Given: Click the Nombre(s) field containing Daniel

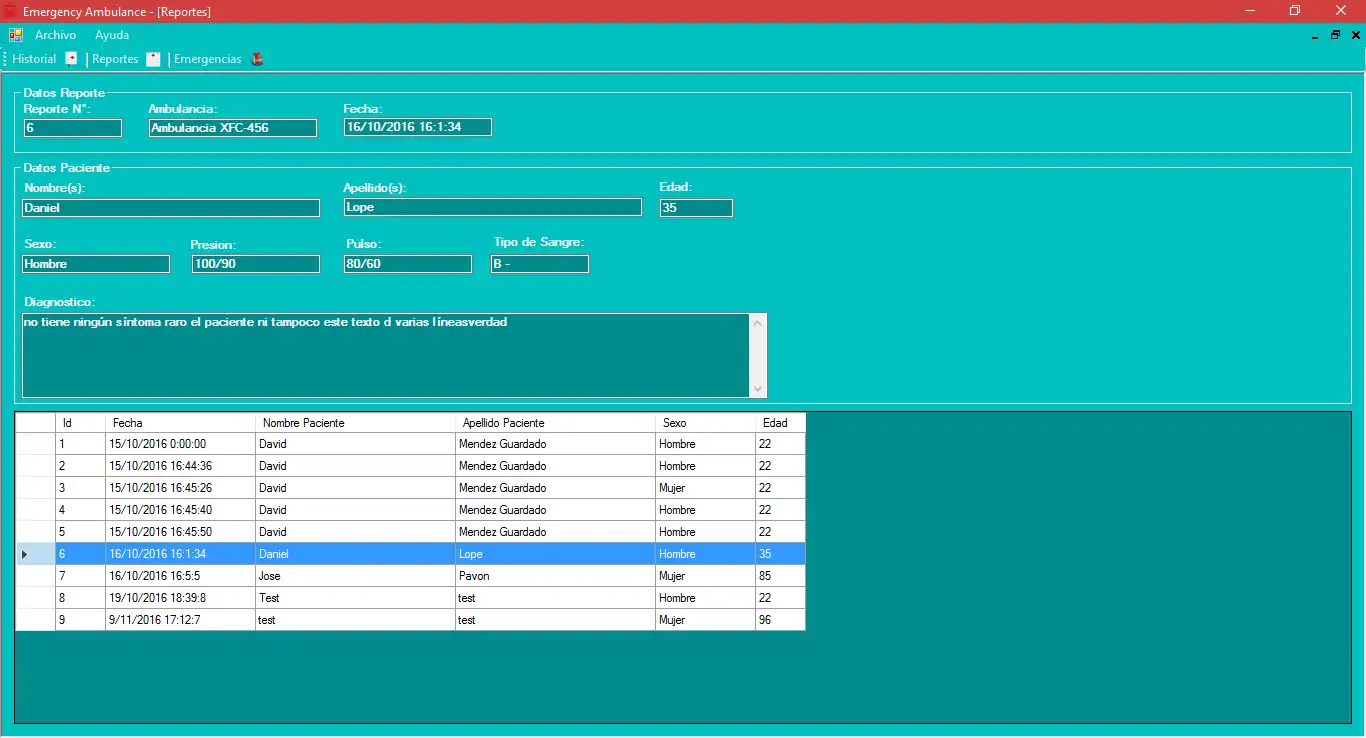Looking at the screenshot, I should (171, 208).
